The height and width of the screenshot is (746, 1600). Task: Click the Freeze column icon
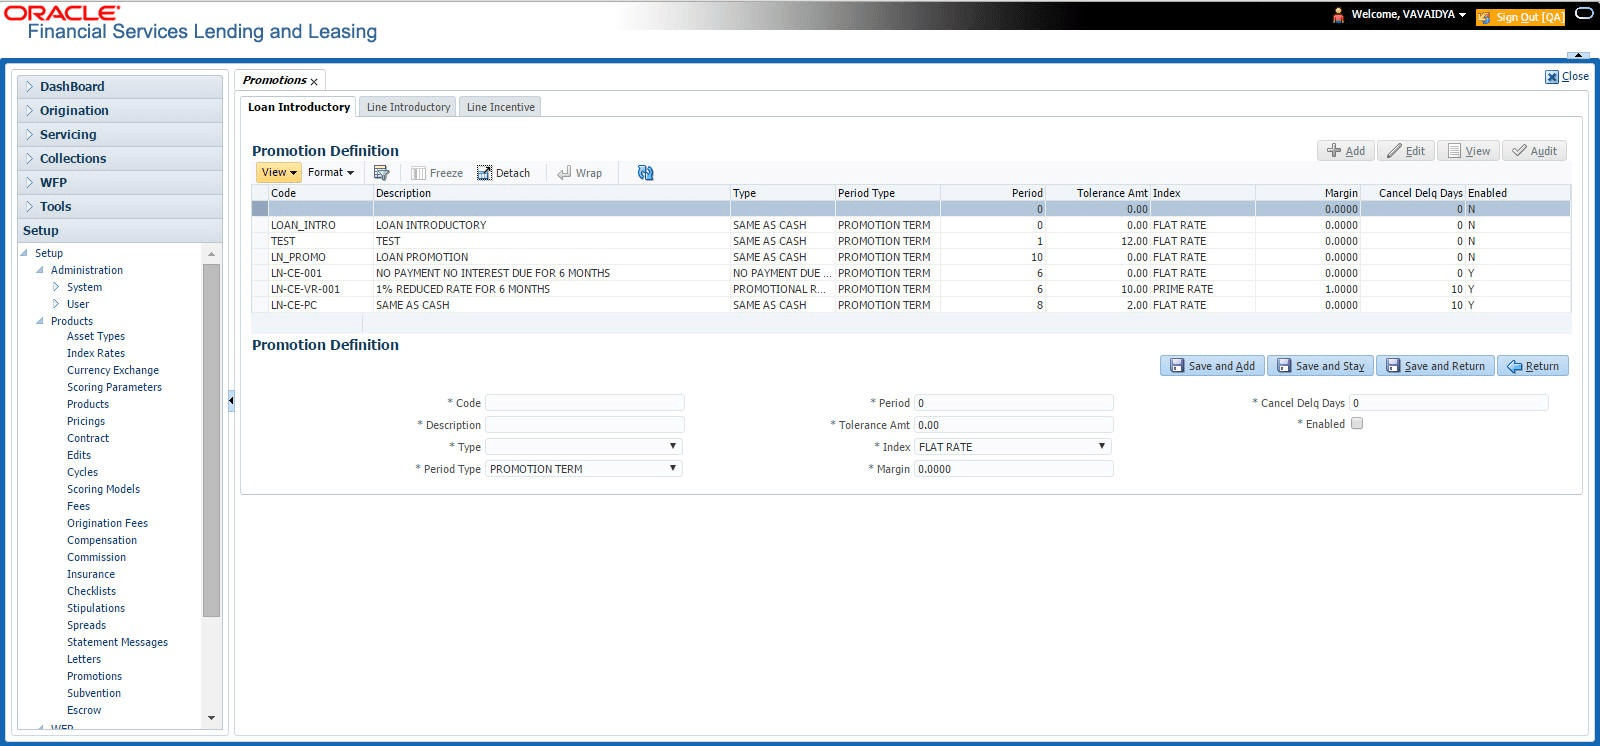pyautogui.click(x=418, y=173)
